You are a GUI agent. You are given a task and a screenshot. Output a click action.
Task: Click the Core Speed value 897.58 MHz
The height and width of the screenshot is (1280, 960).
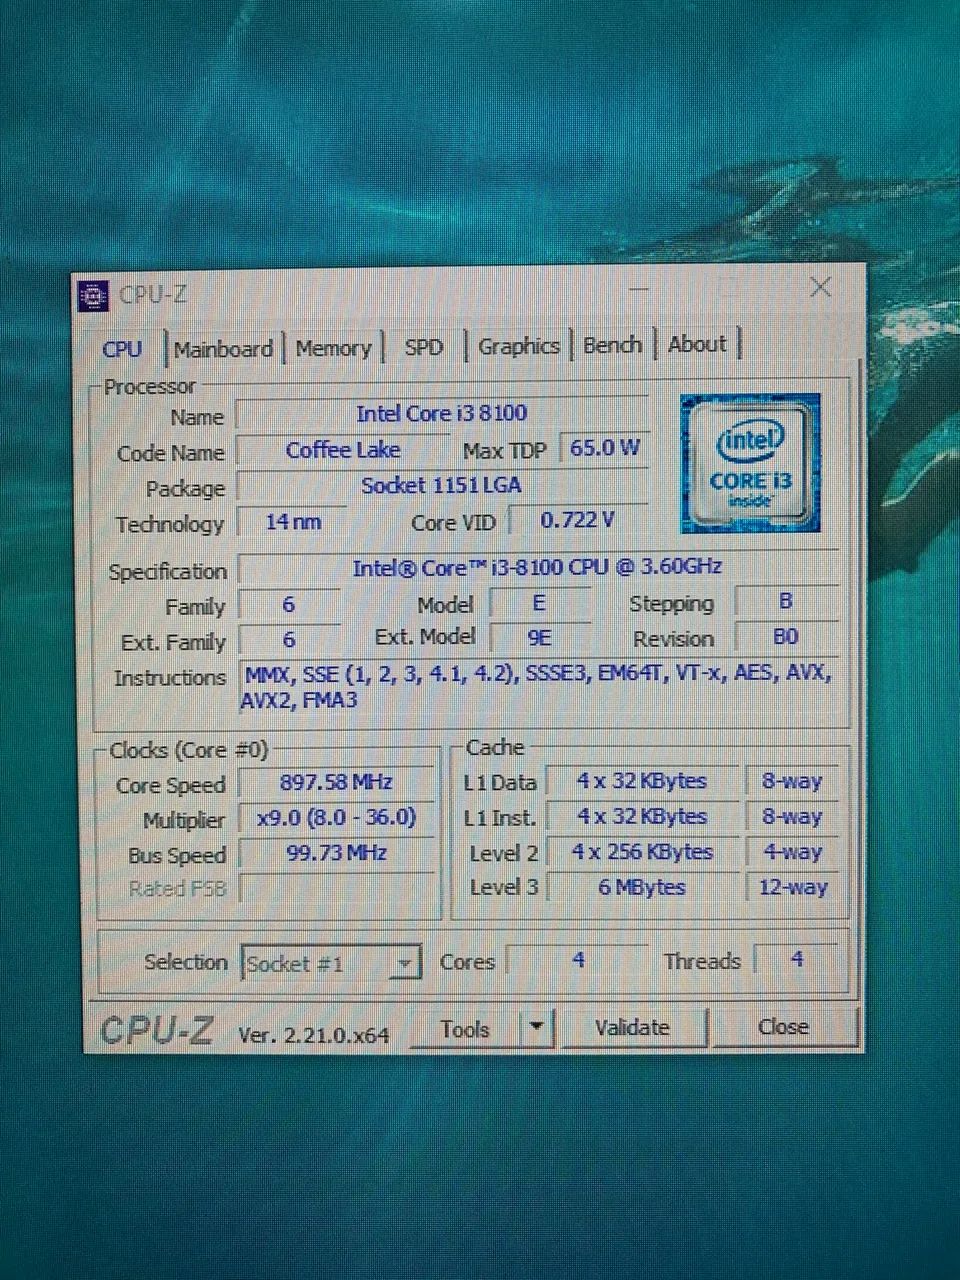point(336,782)
